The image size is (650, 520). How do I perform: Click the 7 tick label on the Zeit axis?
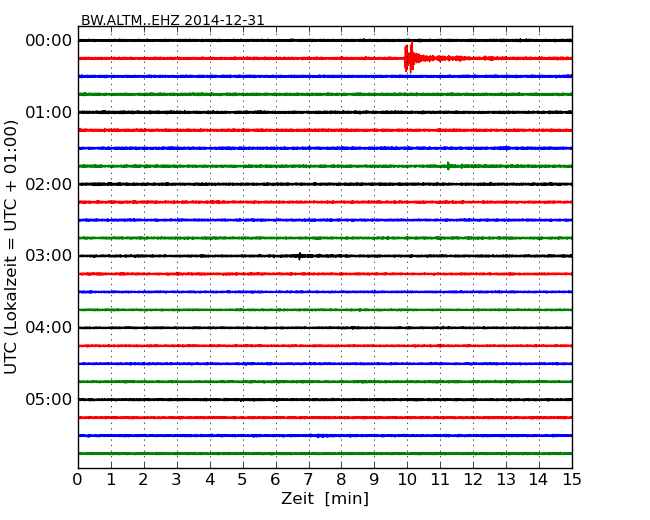tap(308, 480)
